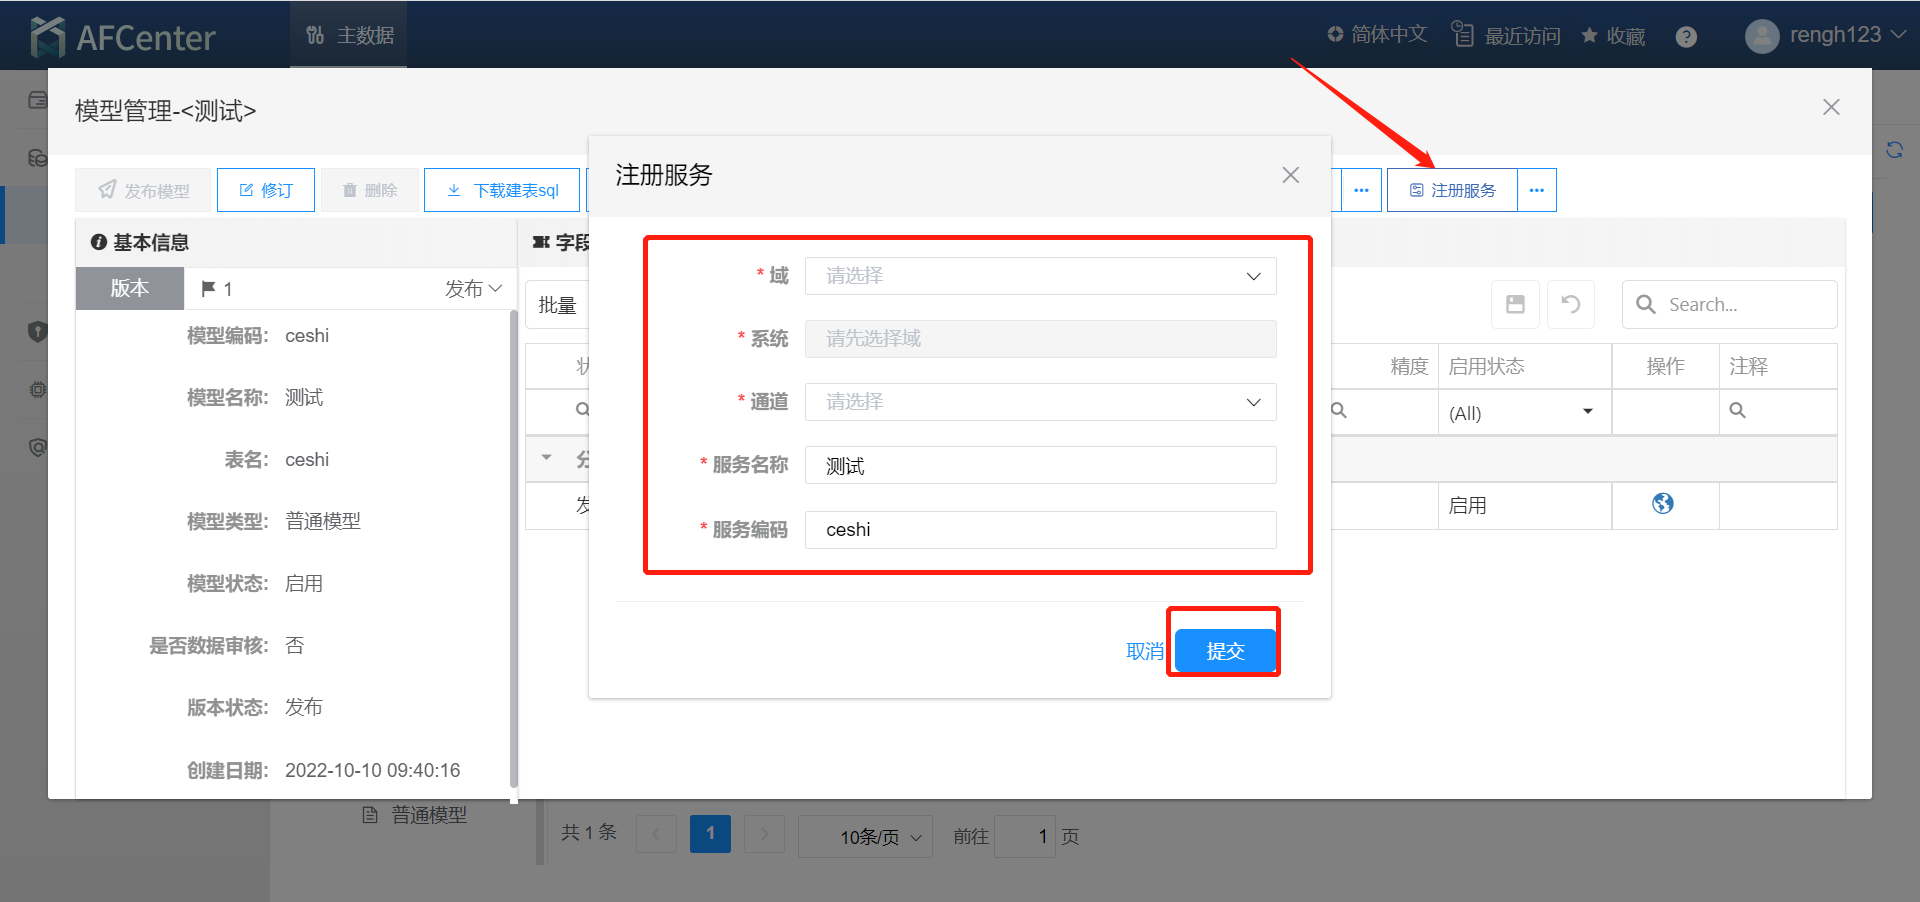Click the 服务名称 input field

(x=1040, y=466)
